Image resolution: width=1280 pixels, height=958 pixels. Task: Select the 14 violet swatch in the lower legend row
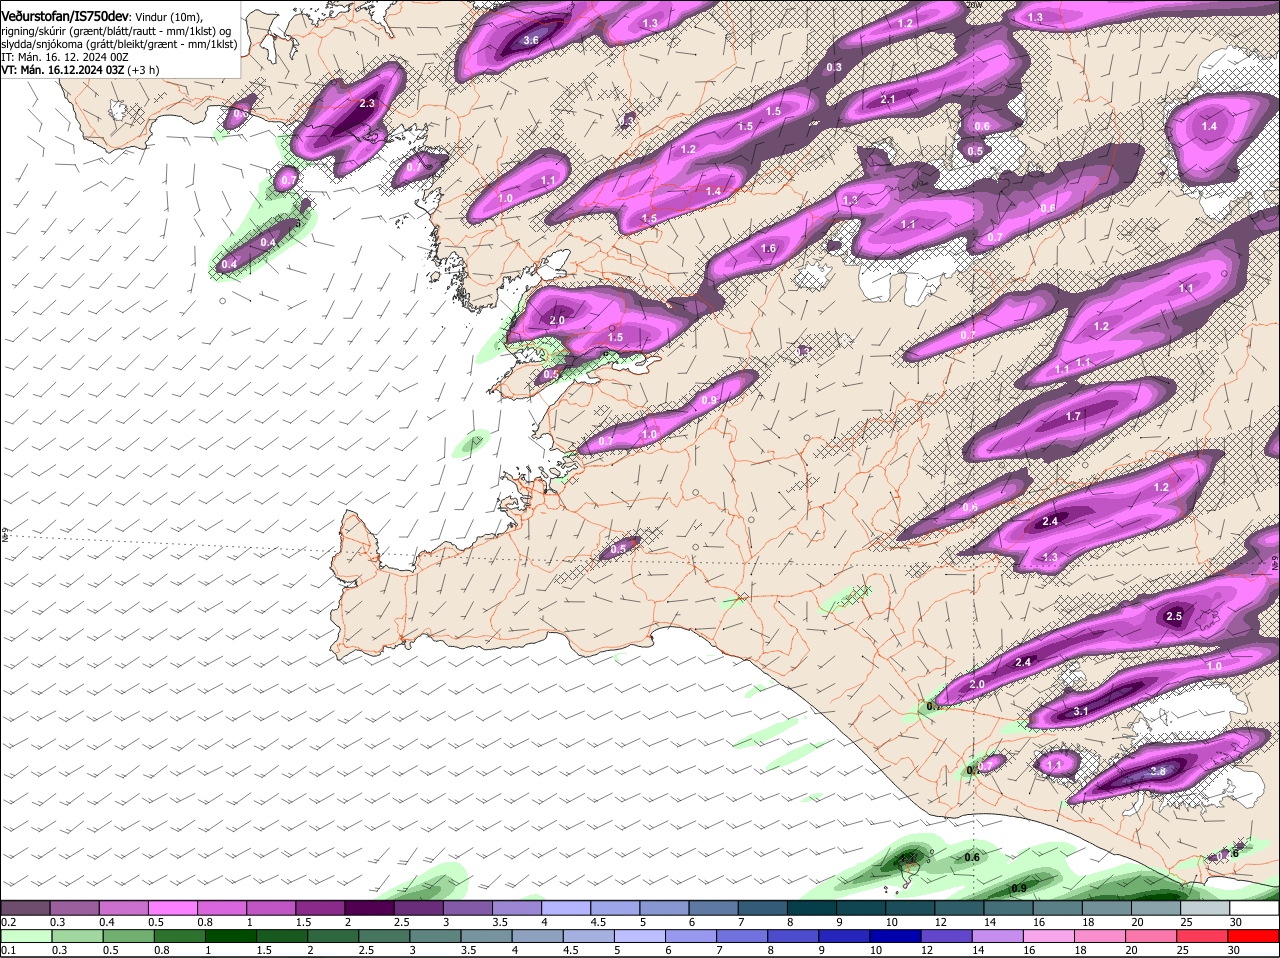pos(997,936)
